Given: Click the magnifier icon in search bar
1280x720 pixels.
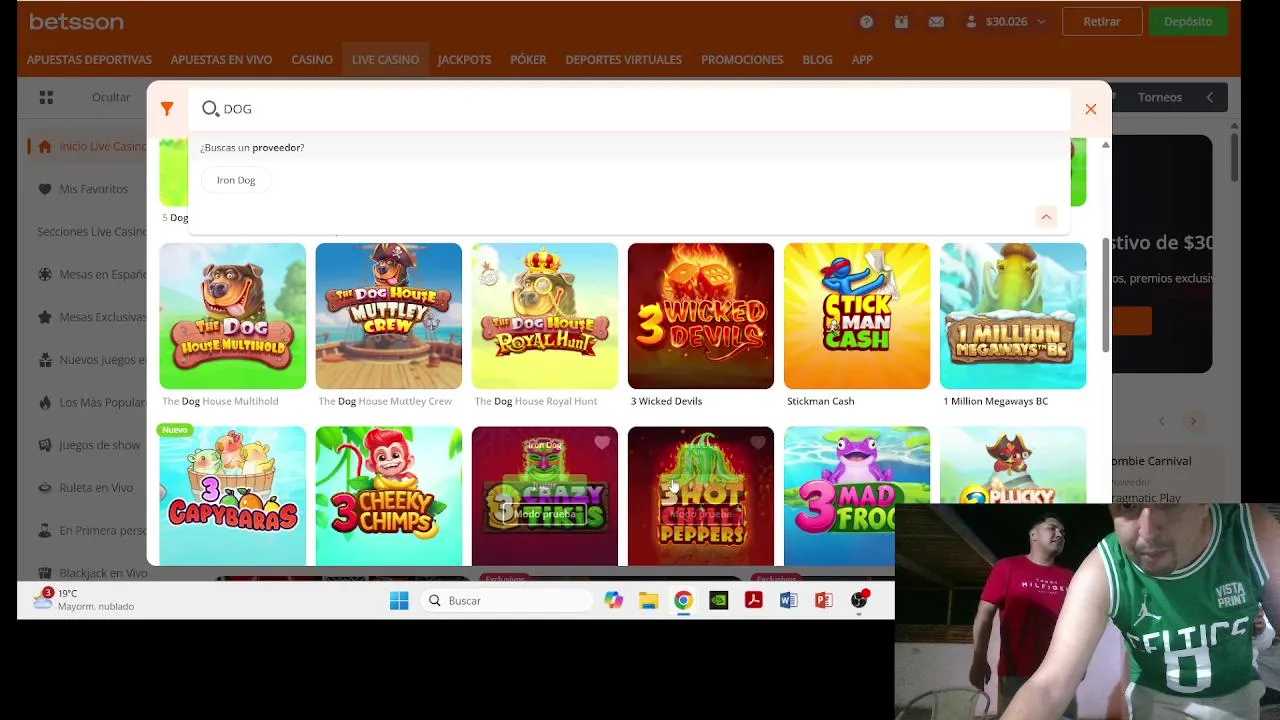Looking at the screenshot, I should (x=210, y=109).
